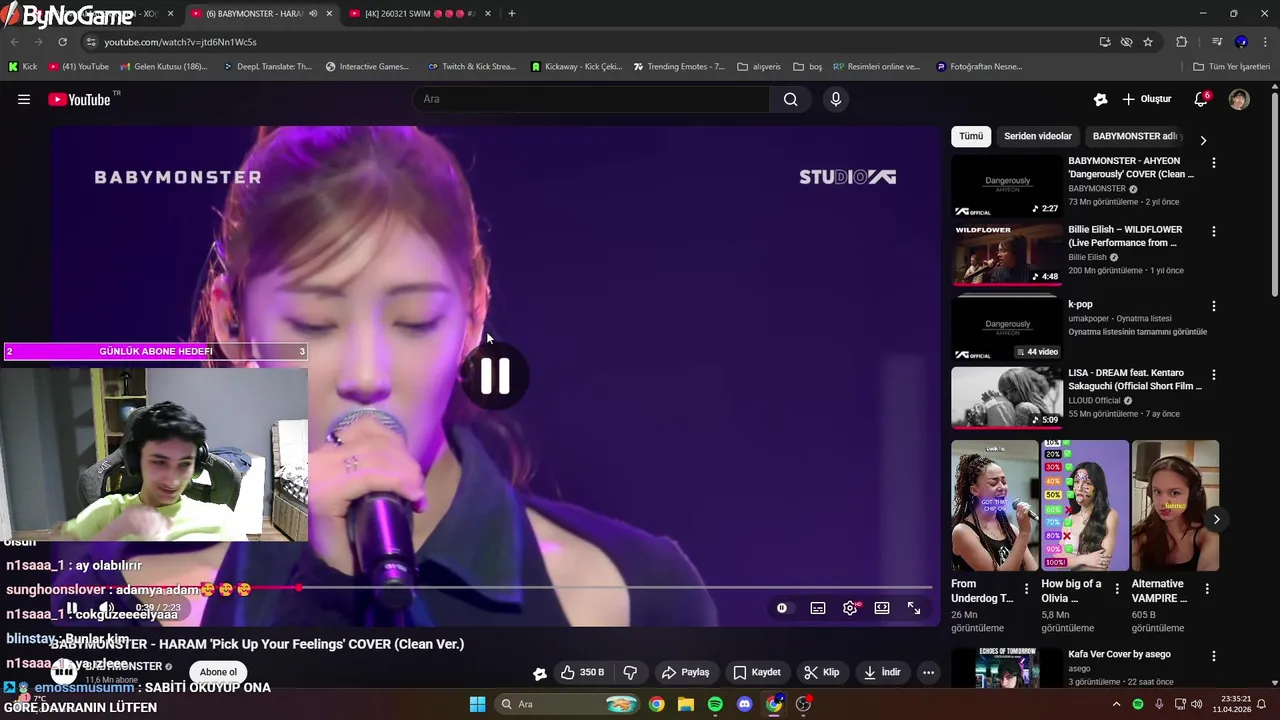Open the Kick bookmark
Screen dimensions: 1280x720
(x=23, y=67)
